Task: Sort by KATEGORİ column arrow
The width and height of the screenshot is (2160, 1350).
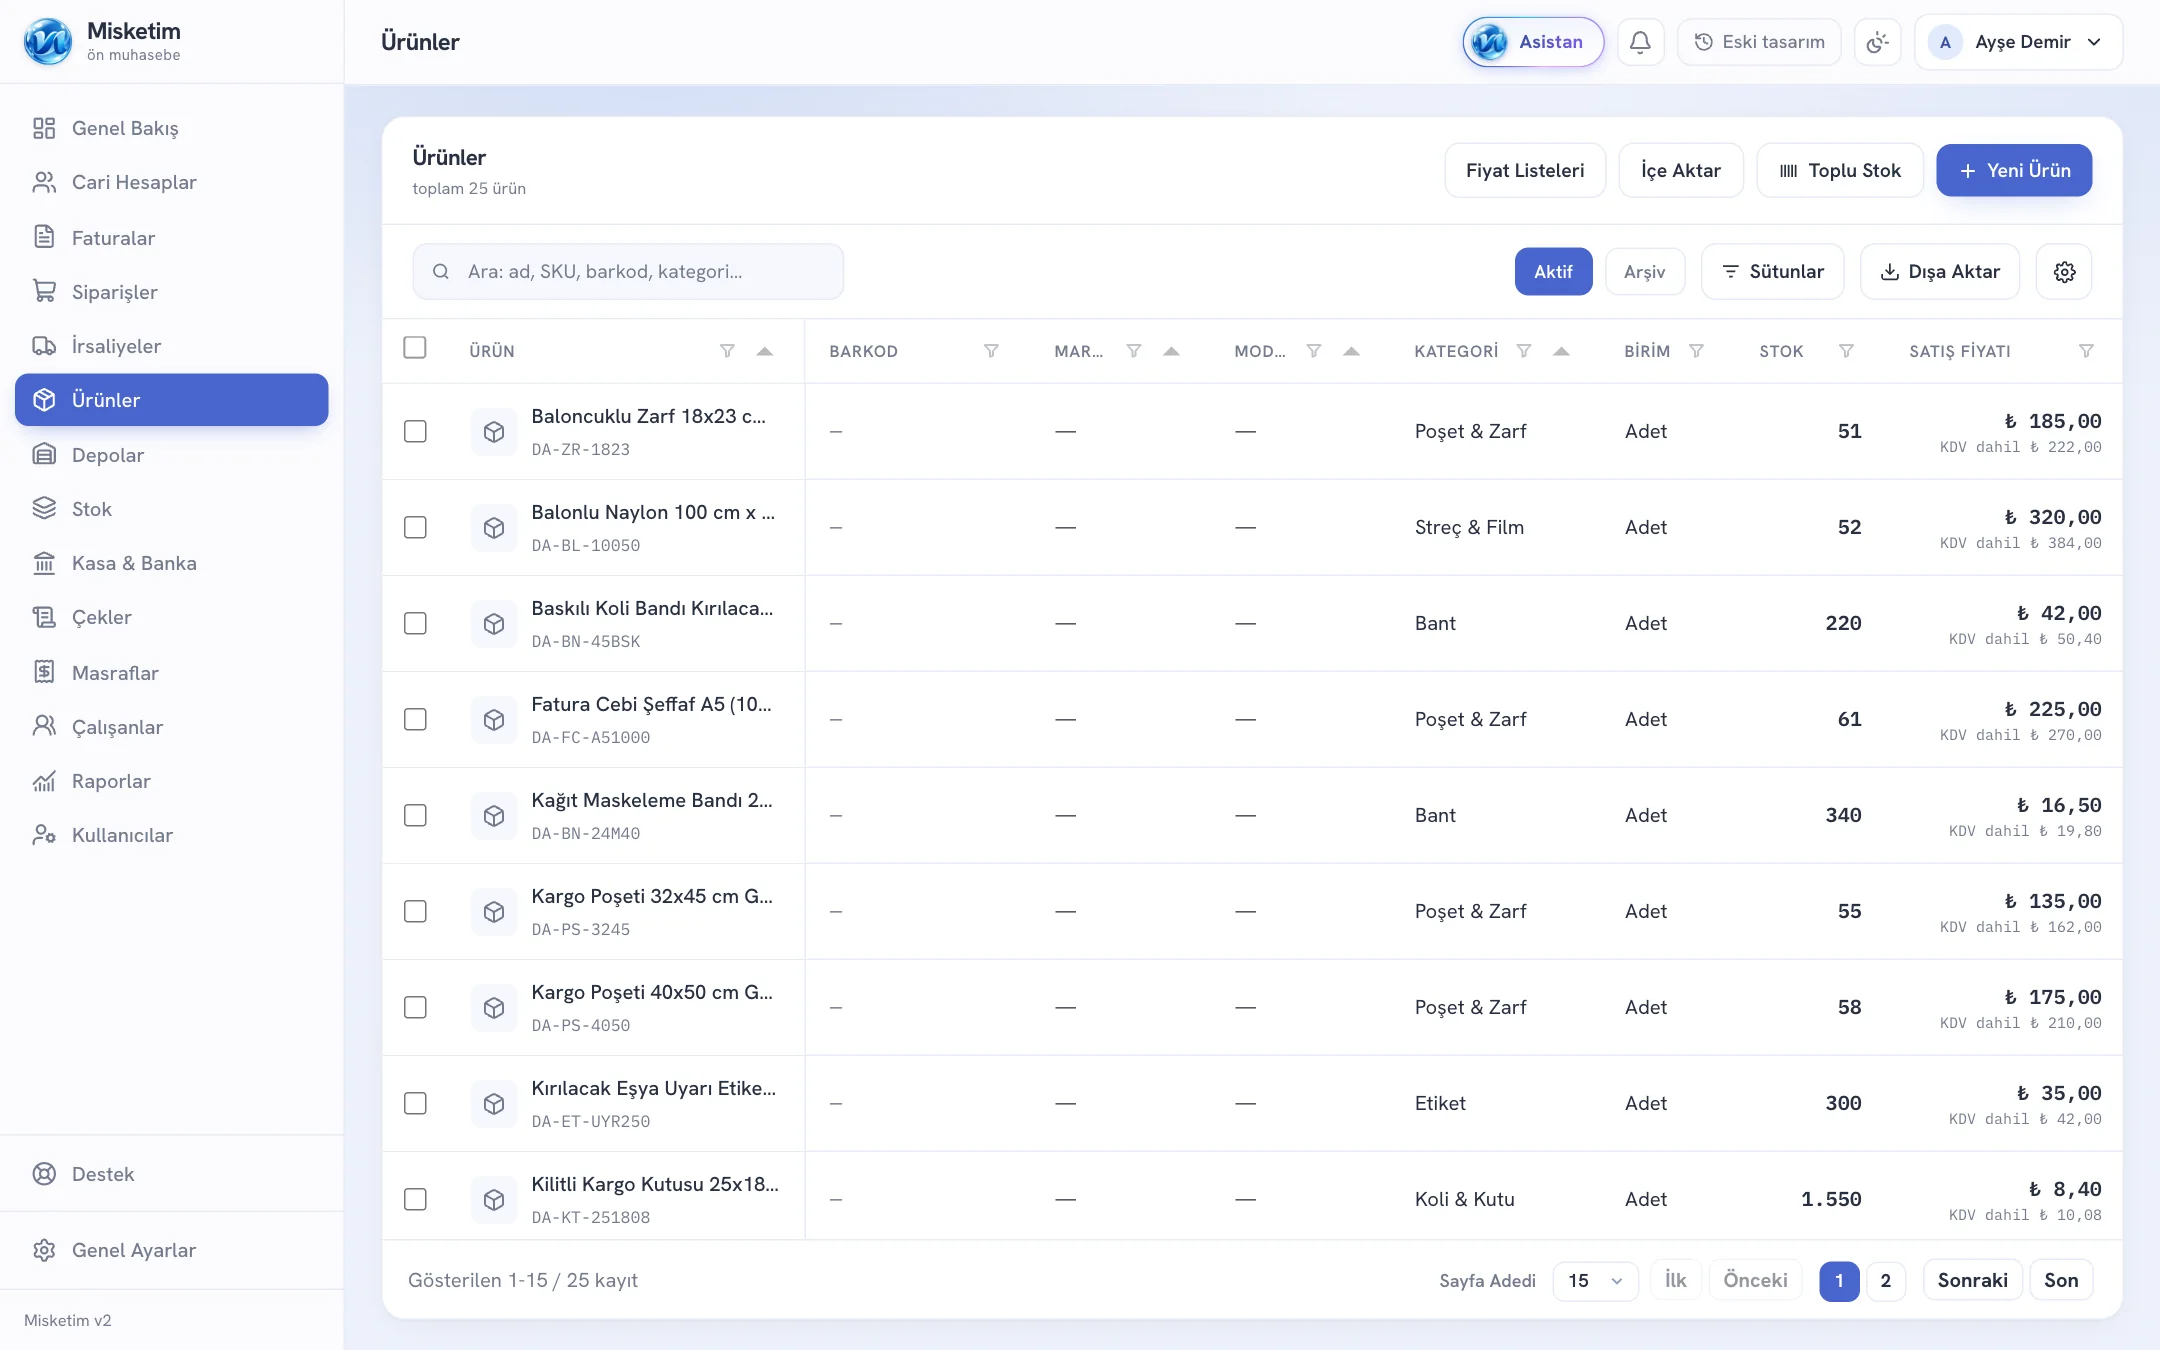Action: pos(1561,351)
